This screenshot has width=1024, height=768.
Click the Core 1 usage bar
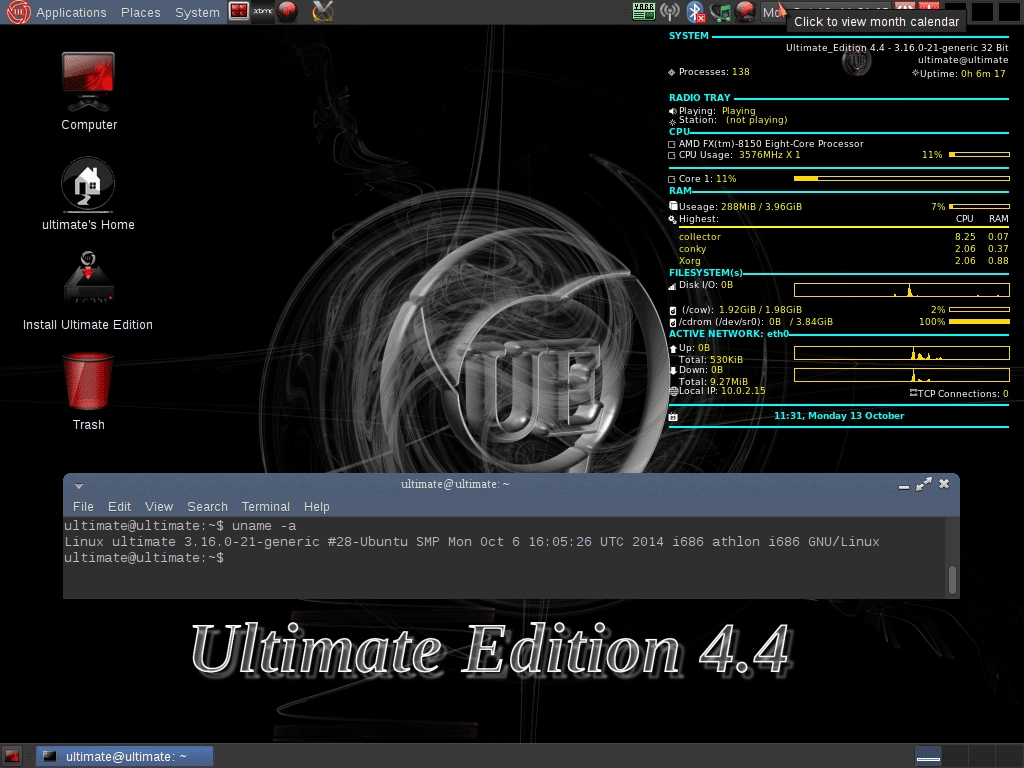click(x=901, y=178)
